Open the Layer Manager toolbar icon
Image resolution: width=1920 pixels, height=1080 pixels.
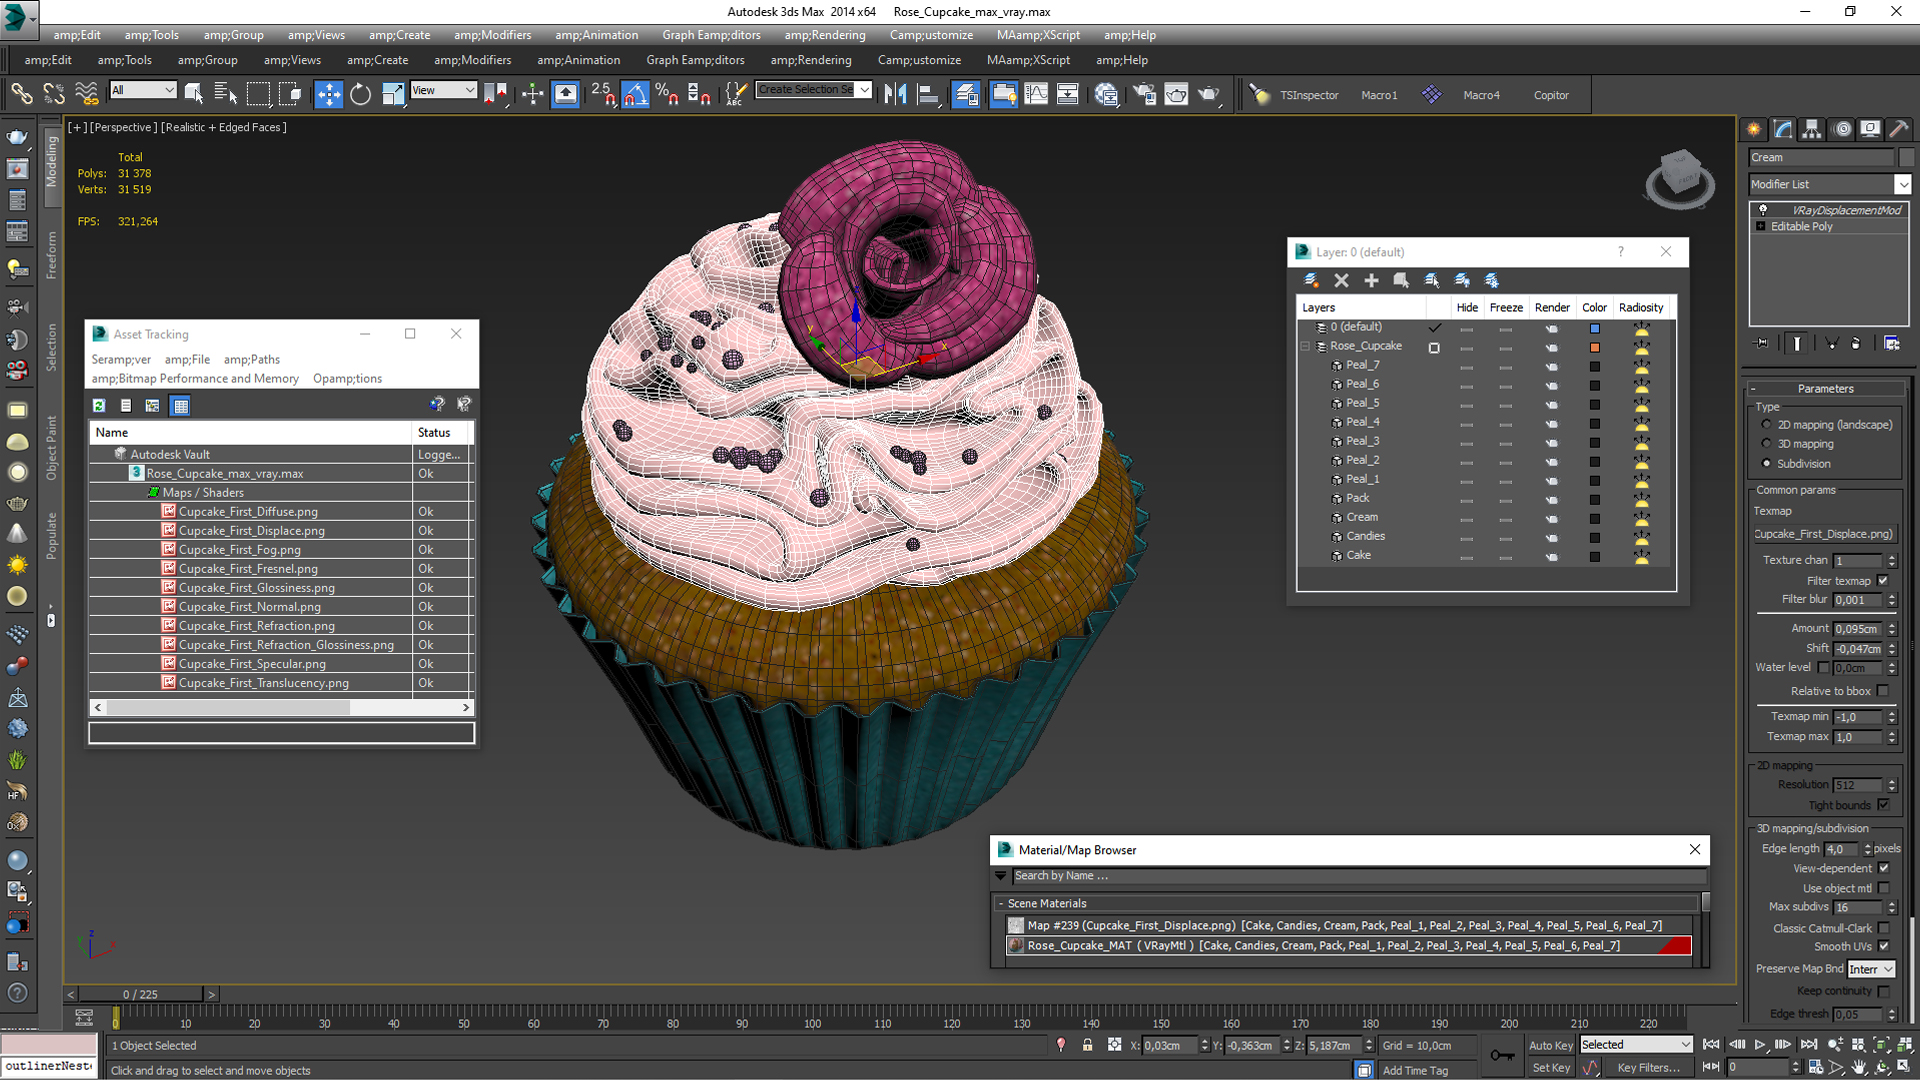point(966,94)
